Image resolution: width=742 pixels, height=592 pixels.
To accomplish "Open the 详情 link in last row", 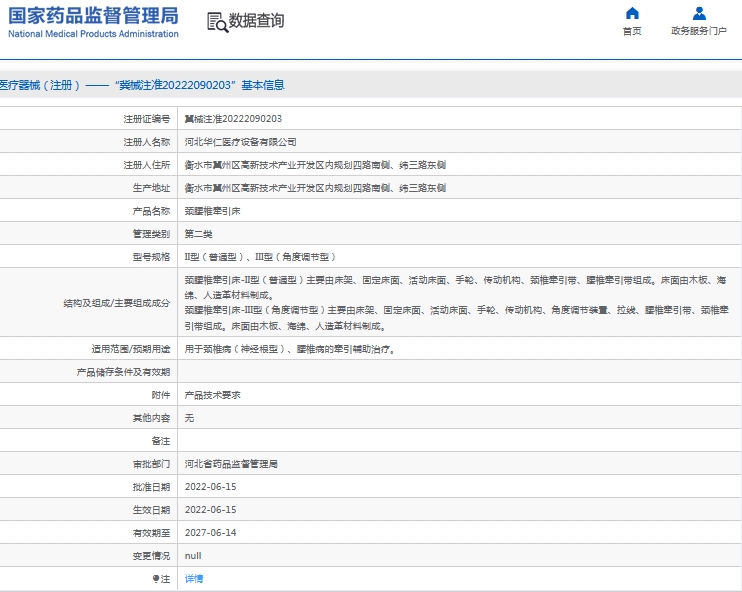I will tap(194, 579).
